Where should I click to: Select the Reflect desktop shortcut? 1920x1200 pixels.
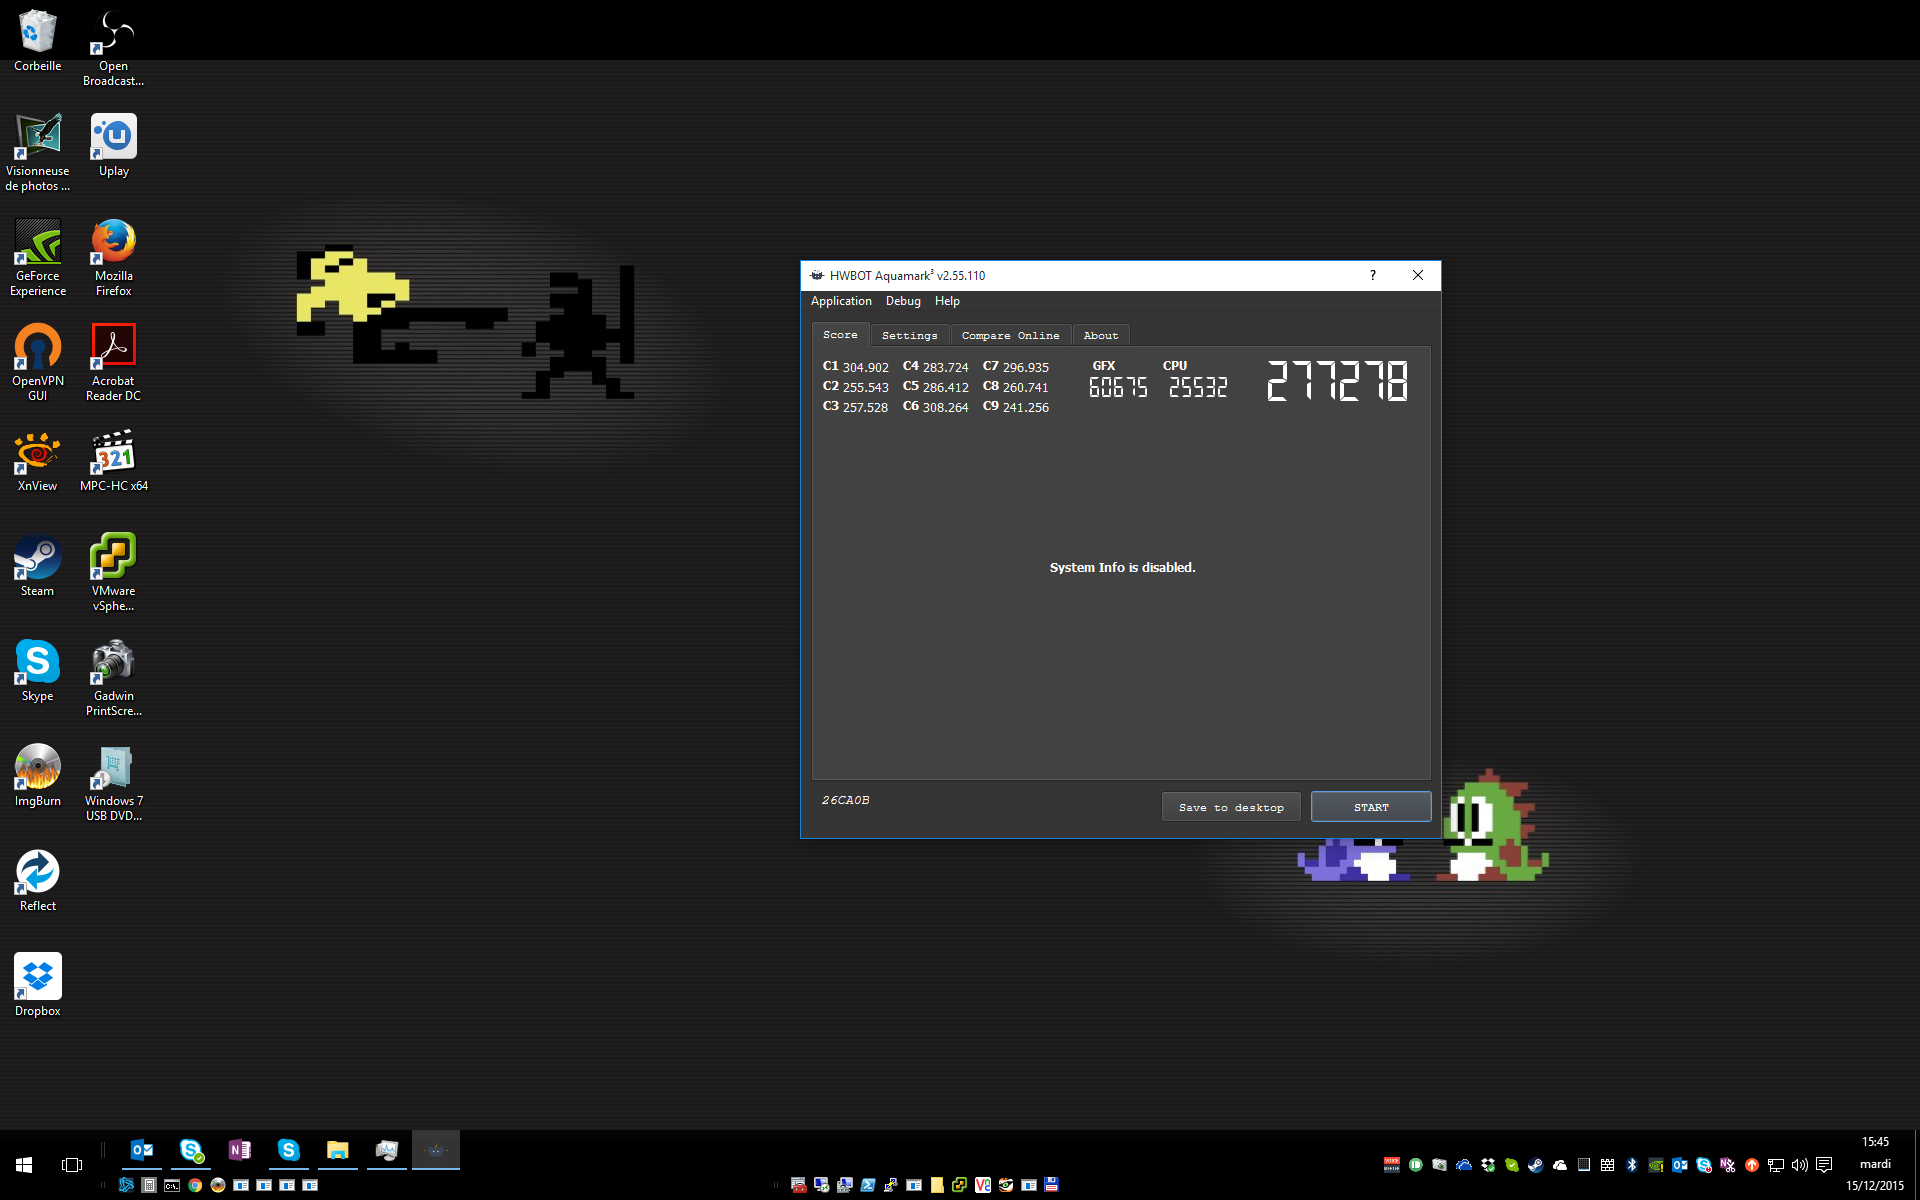coord(38,881)
